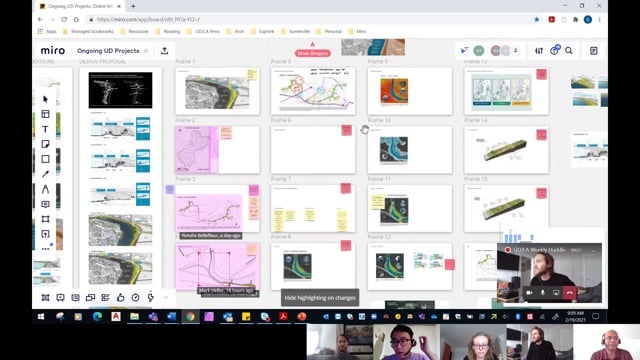
Task: Open the comments panel in bottom toolbar
Action: click(60, 298)
